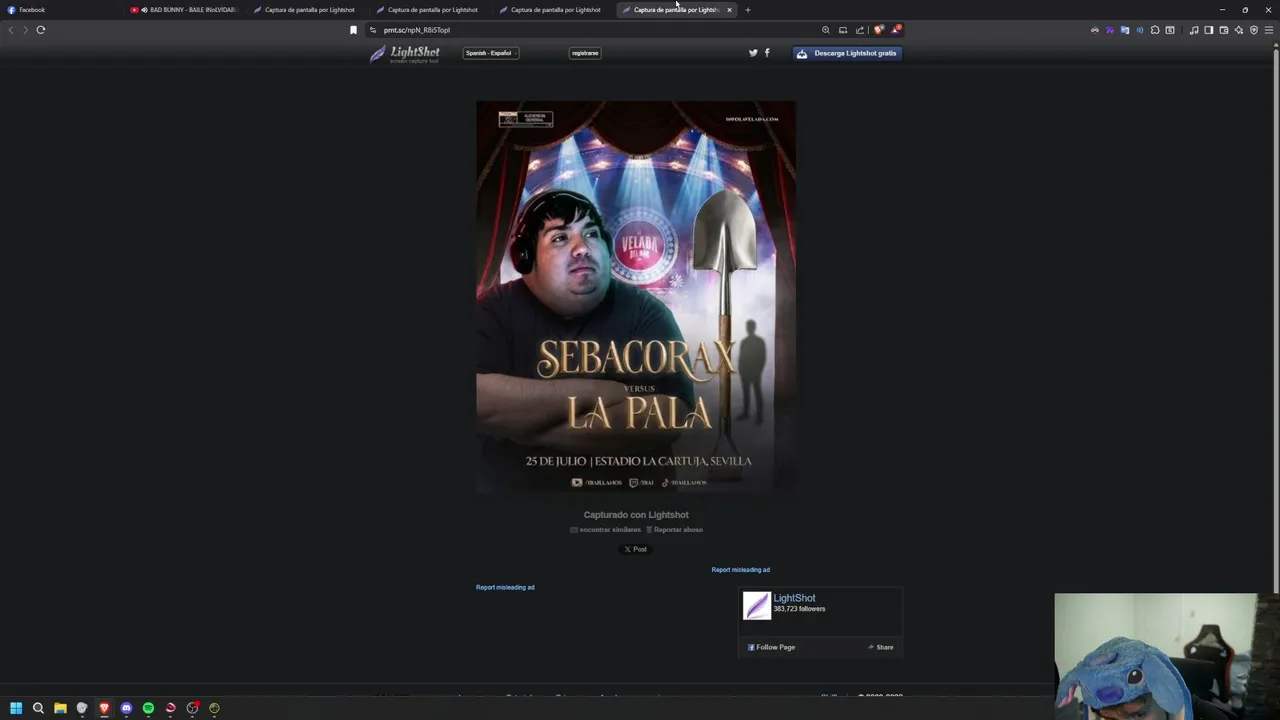Click the X Post share button

point(635,549)
